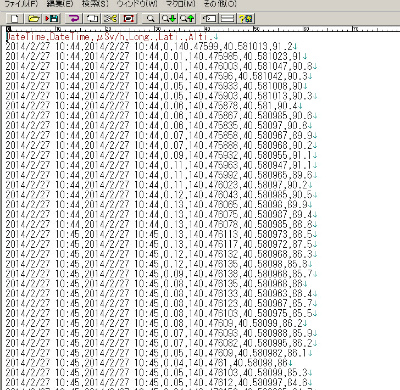This screenshot has height=390, width=400.
Task: Click the yellow question mark settings icon
Action: (246, 18)
